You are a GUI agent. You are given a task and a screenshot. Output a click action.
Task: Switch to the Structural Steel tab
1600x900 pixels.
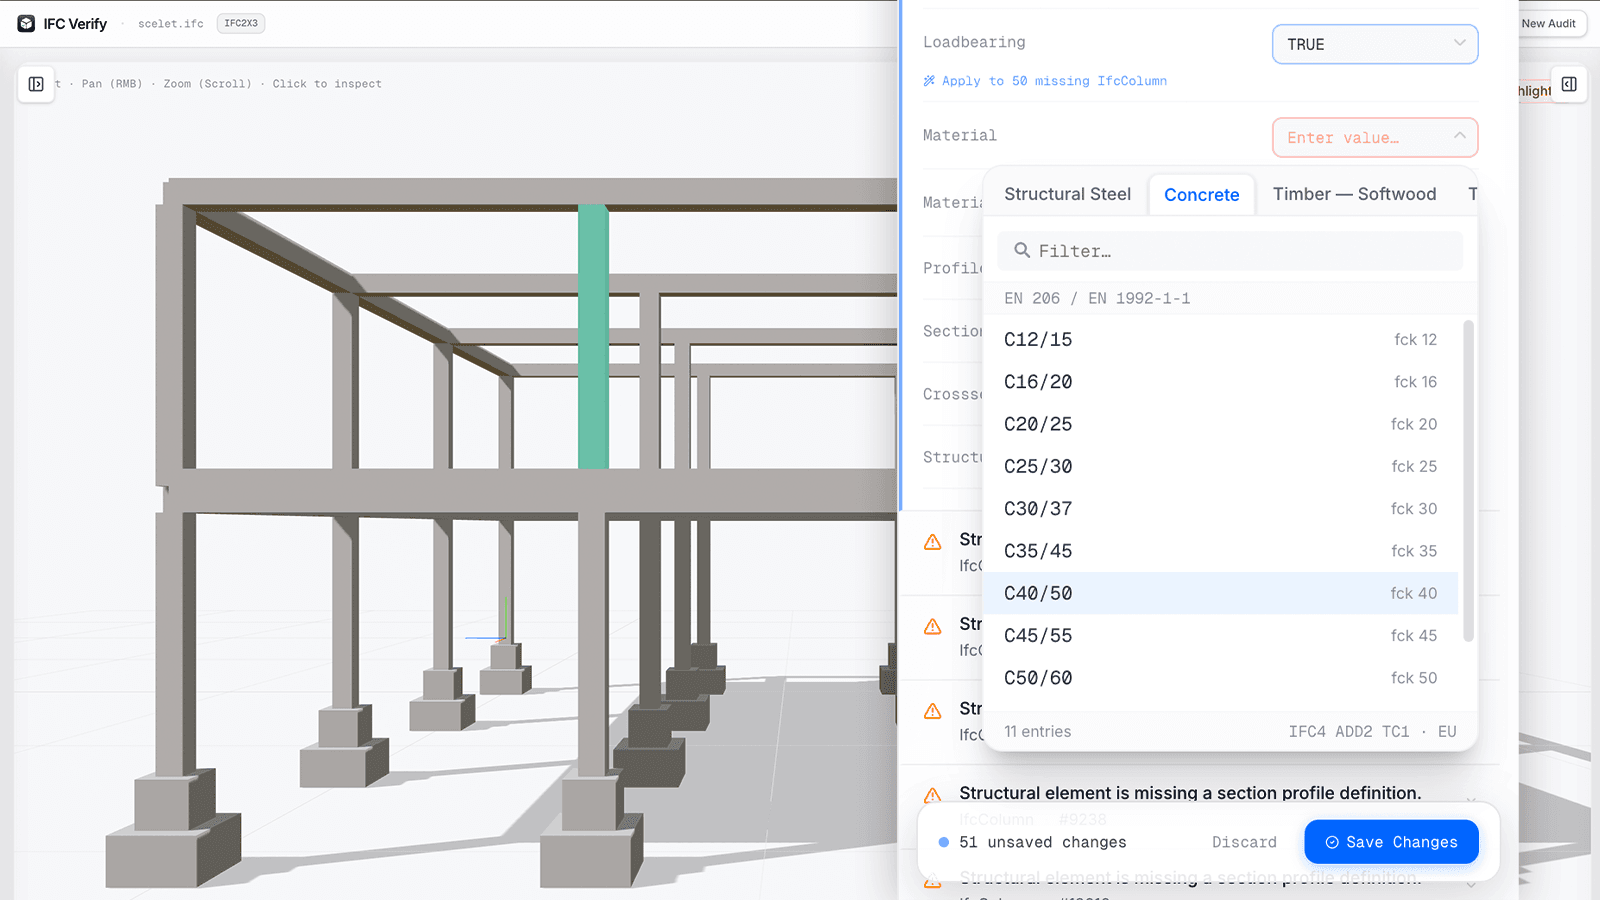click(x=1067, y=194)
